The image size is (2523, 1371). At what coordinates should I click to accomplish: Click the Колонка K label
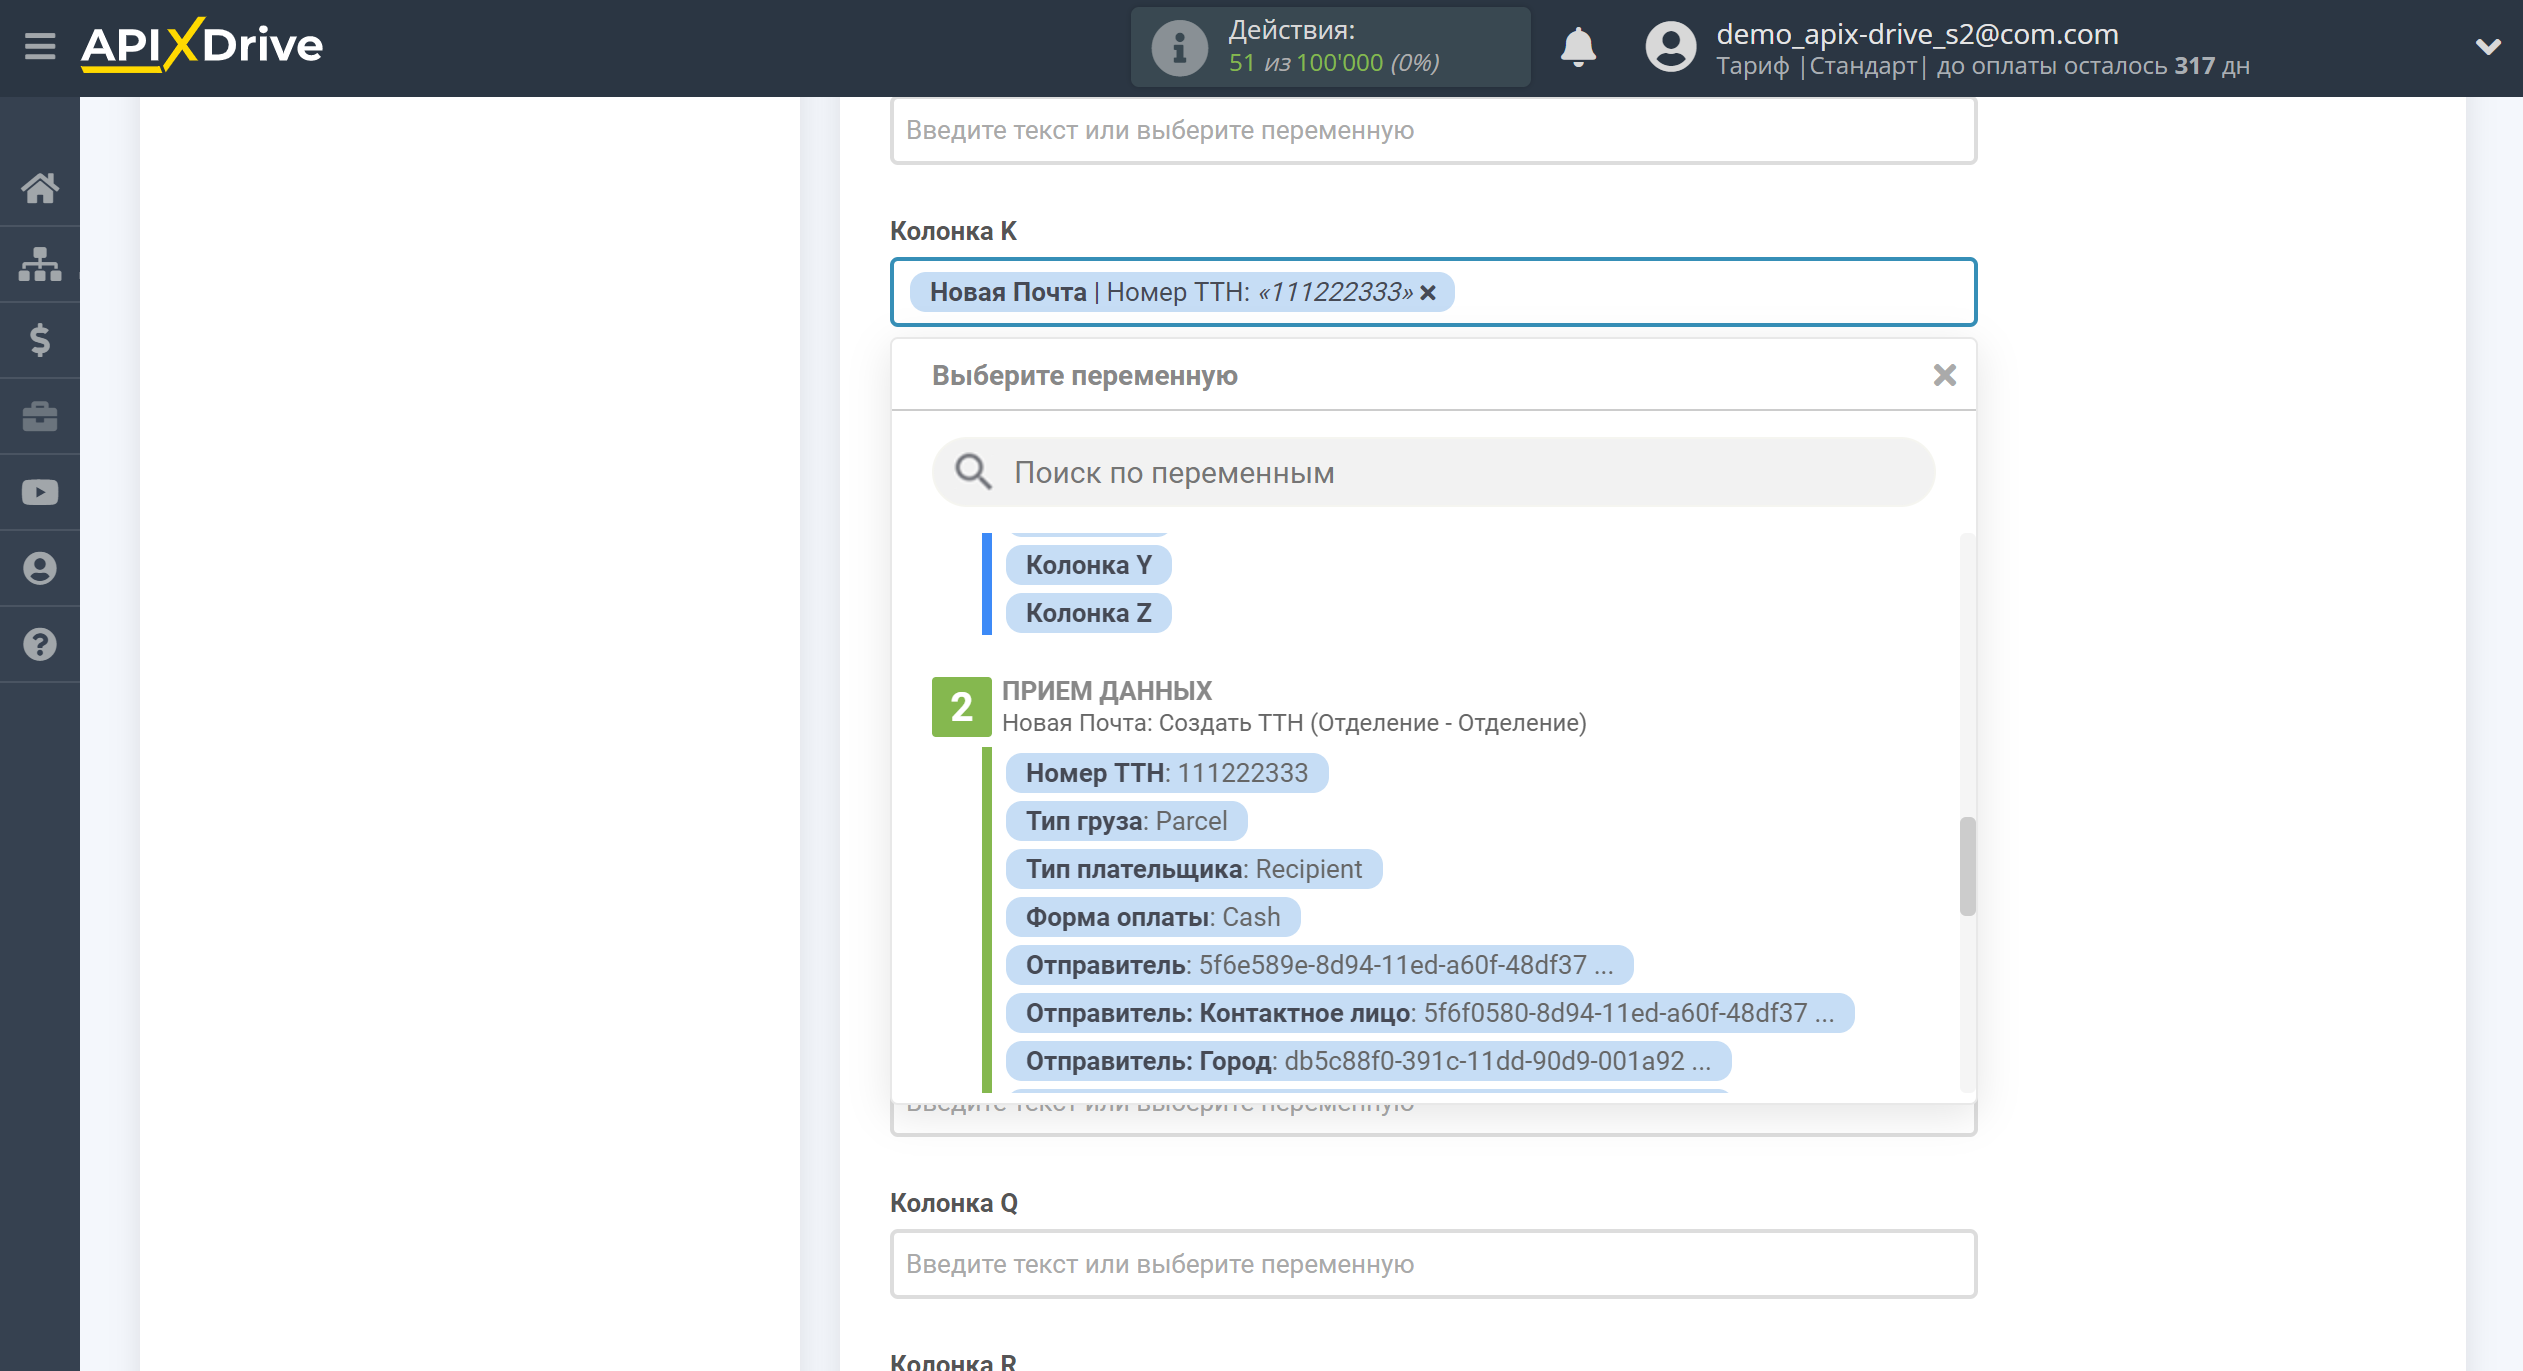953,231
